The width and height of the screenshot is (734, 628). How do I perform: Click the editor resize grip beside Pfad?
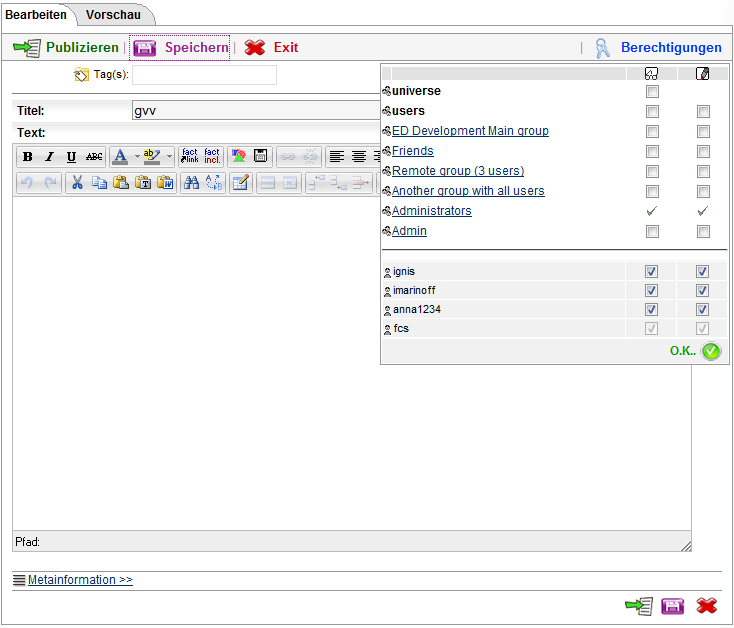[x=686, y=546]
